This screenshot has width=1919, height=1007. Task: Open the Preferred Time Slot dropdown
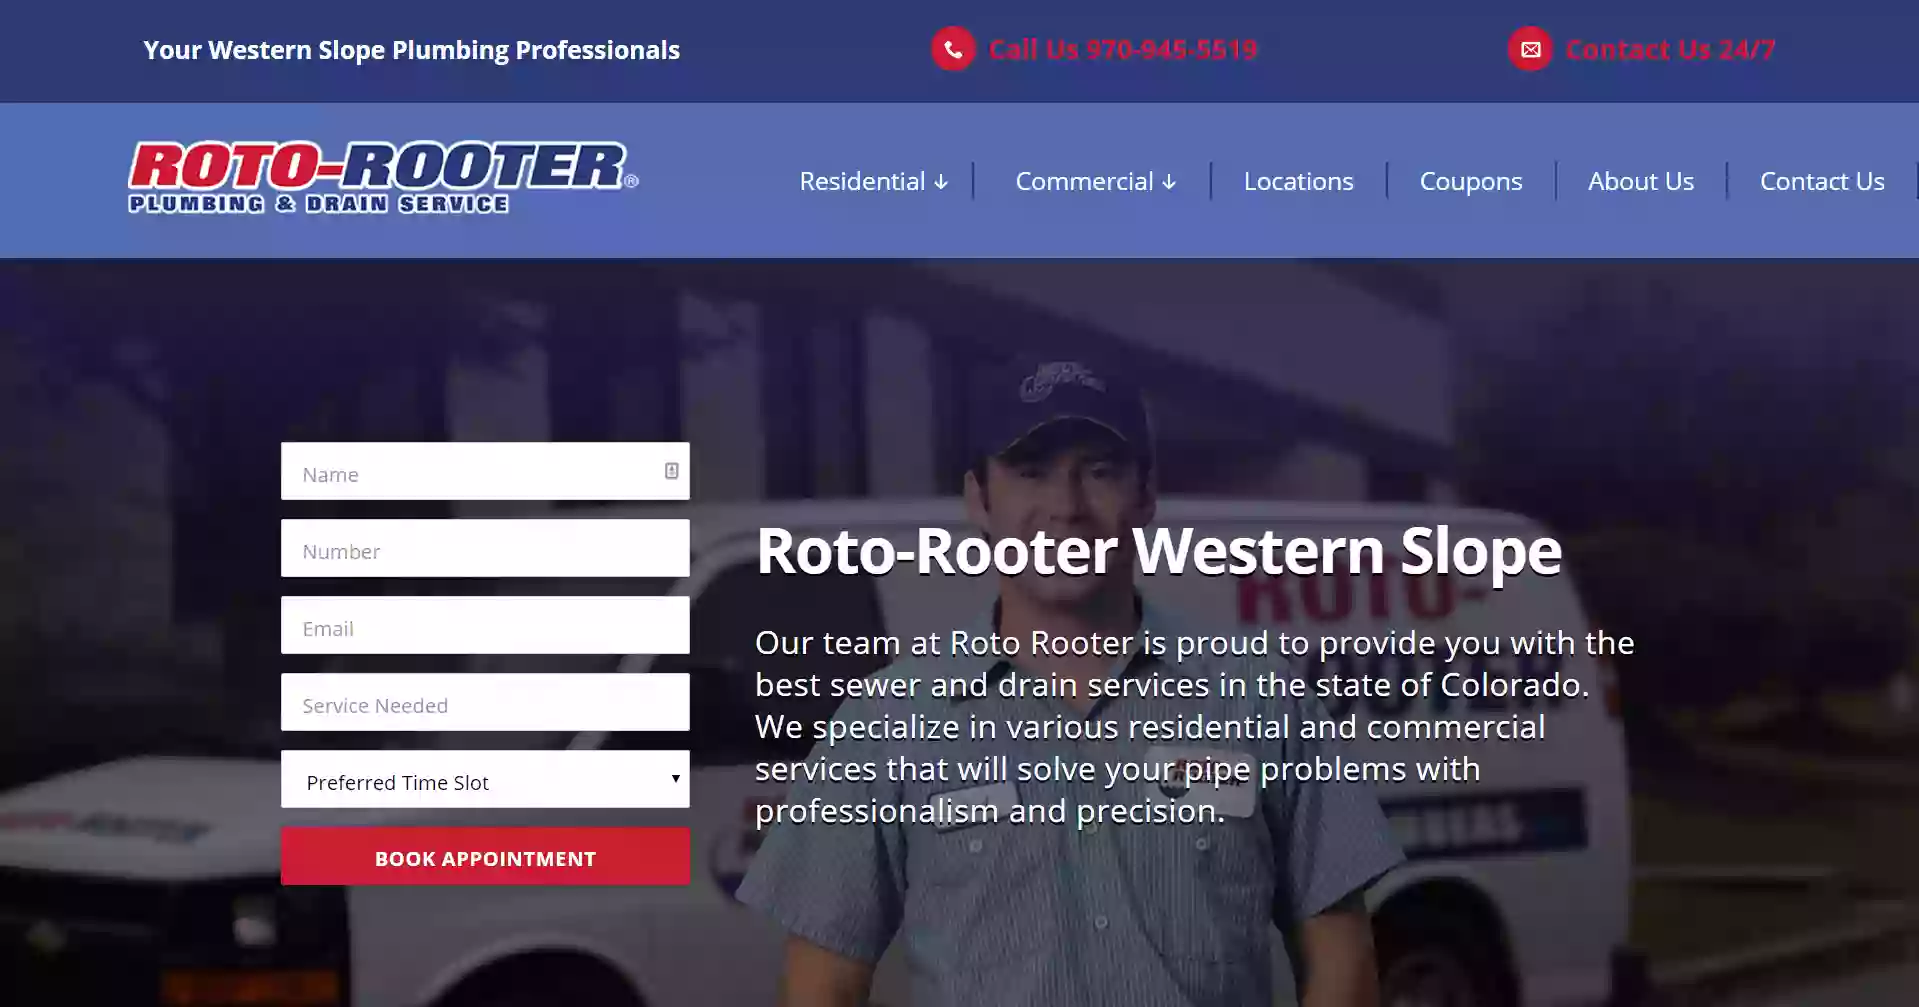pos(485,779)
